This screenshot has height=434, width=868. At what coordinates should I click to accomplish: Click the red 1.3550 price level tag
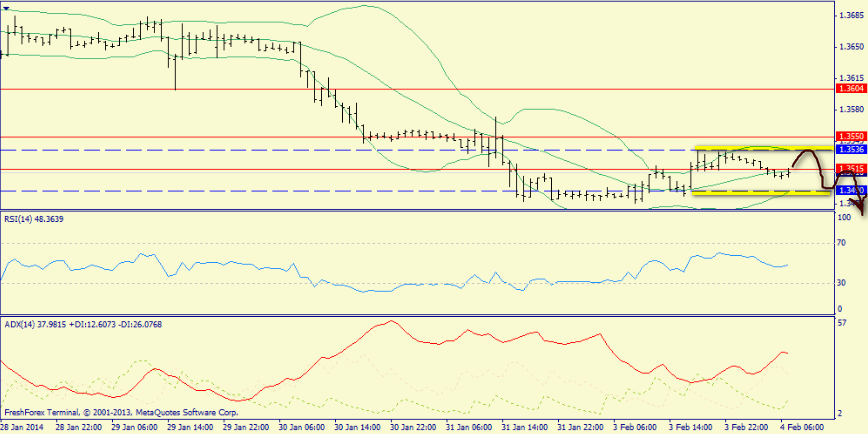pos(850,136)
